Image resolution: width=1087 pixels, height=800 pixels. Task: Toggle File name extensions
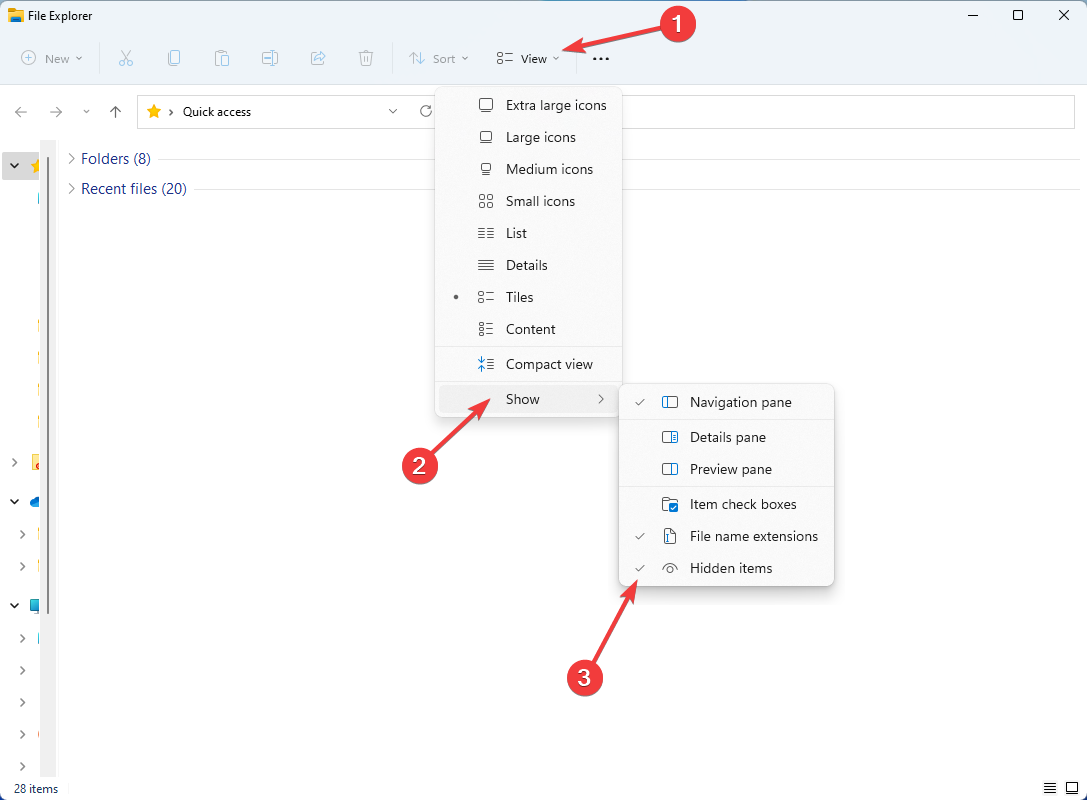tap(726, 536)
